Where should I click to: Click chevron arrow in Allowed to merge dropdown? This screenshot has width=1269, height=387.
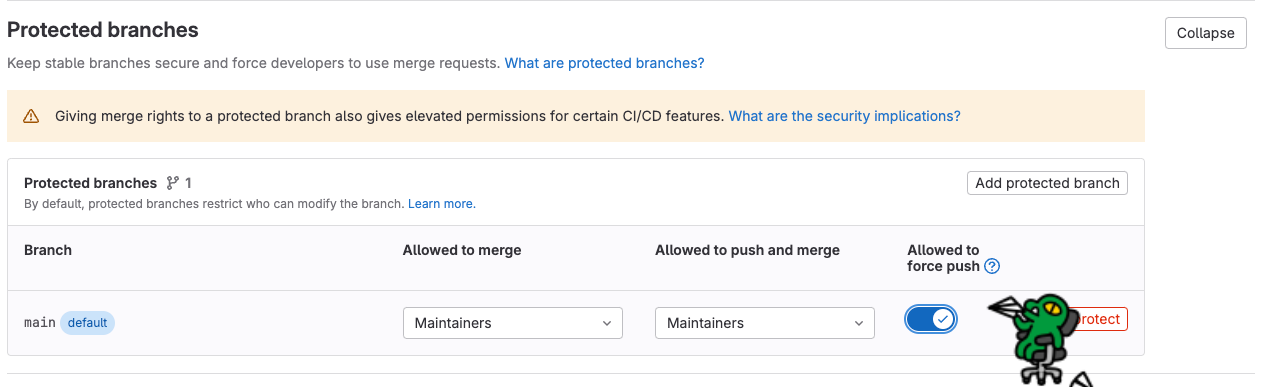pyautogui.click(x=607, y=323)
